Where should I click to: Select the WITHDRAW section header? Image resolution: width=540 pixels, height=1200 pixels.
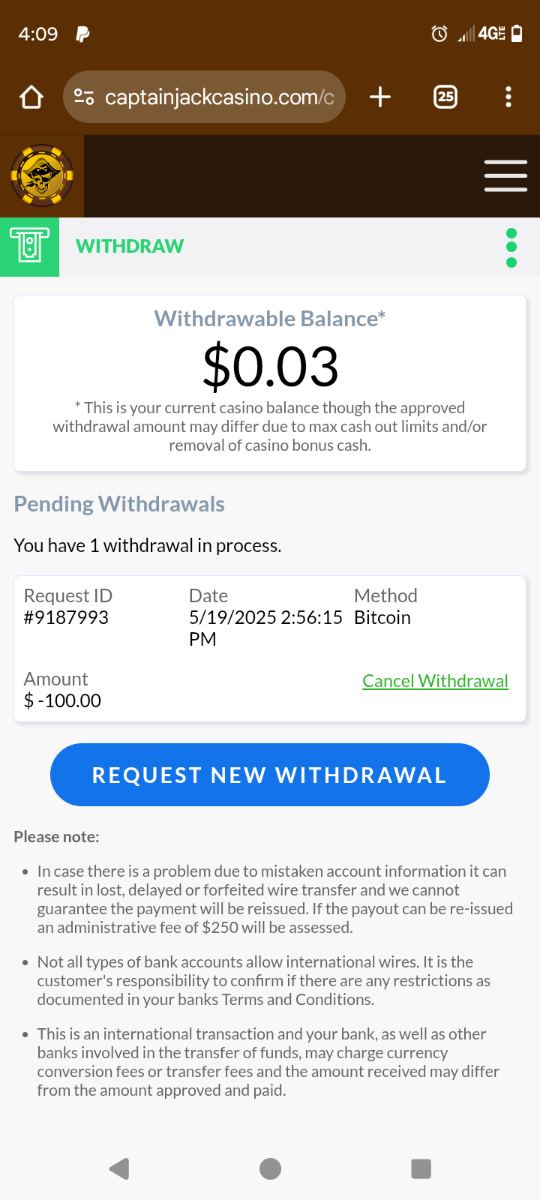pyautogui.click(x=130, y=246)
